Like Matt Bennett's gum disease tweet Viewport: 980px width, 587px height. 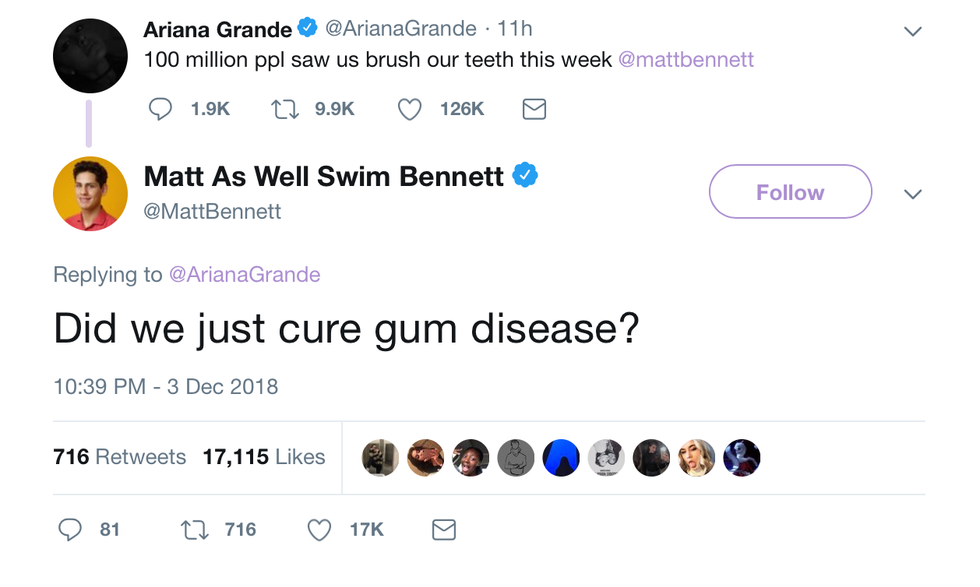tap(319, 529)
